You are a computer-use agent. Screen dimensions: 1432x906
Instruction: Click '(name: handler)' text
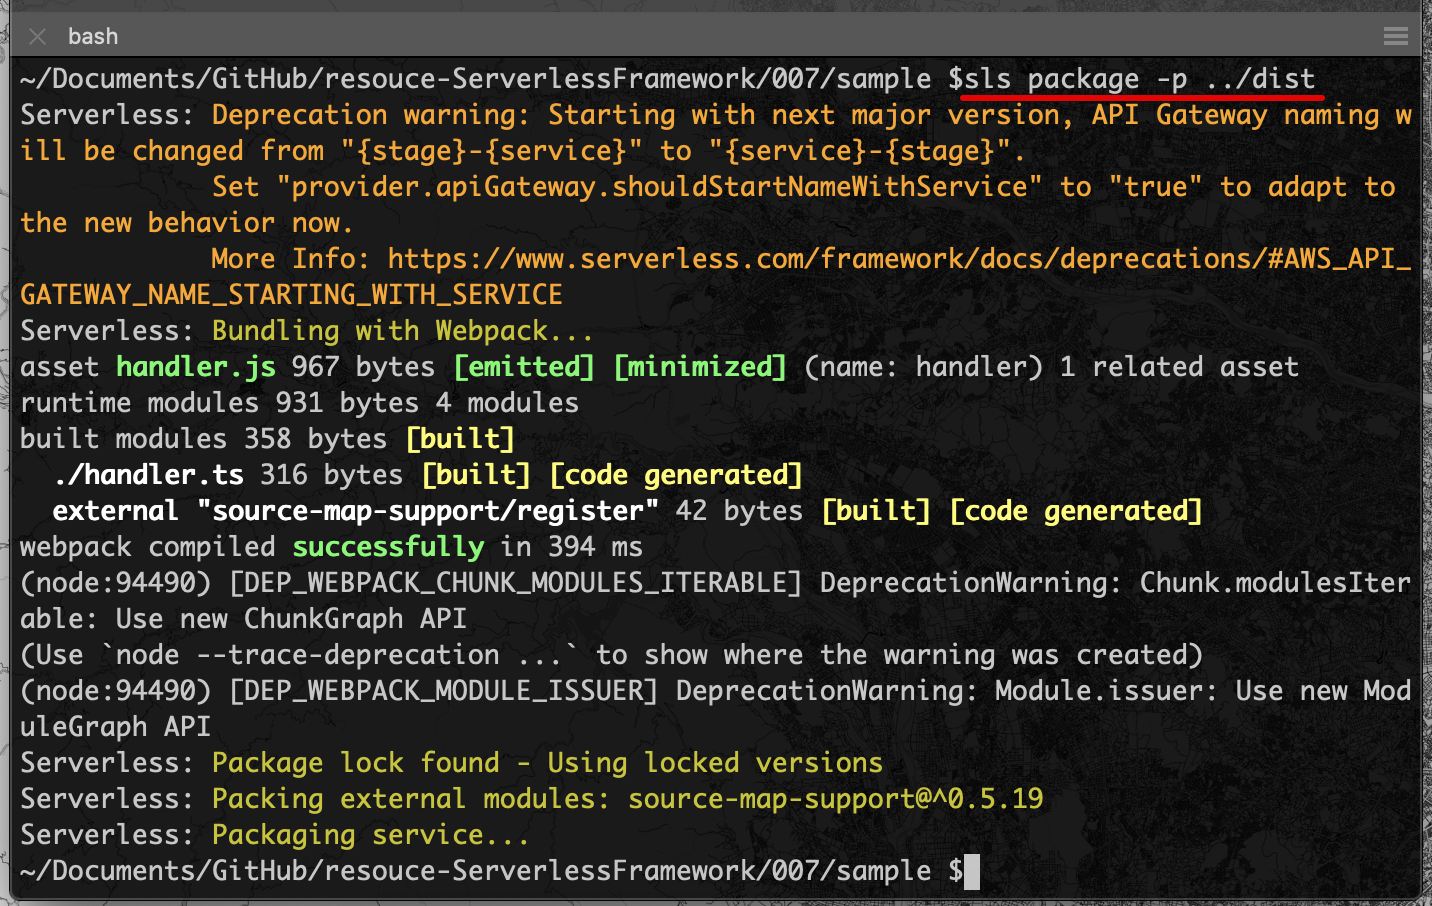tap(923, 367)
